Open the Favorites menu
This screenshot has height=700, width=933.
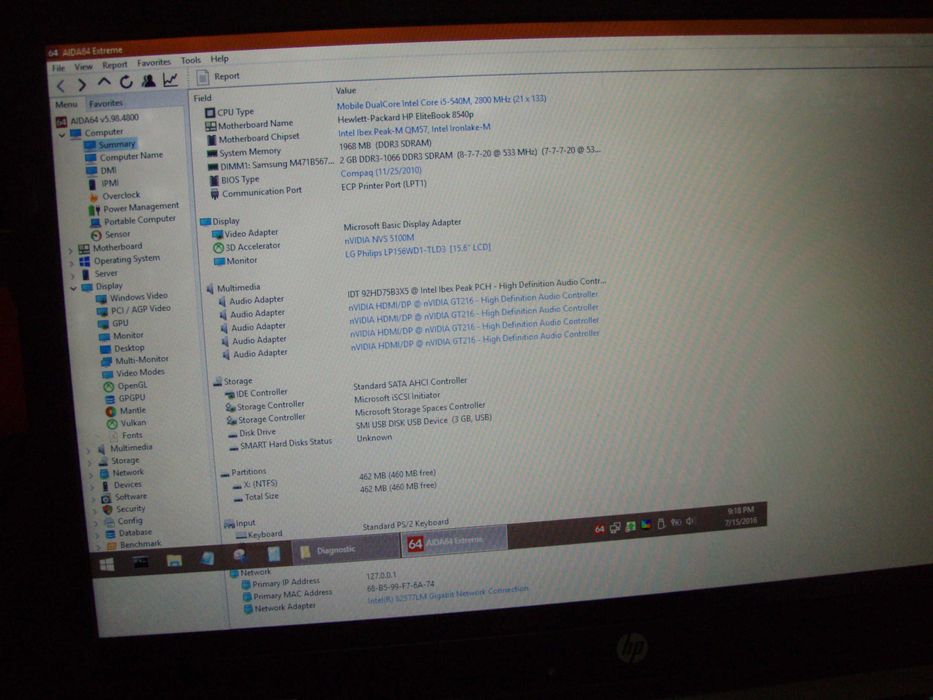154,62
